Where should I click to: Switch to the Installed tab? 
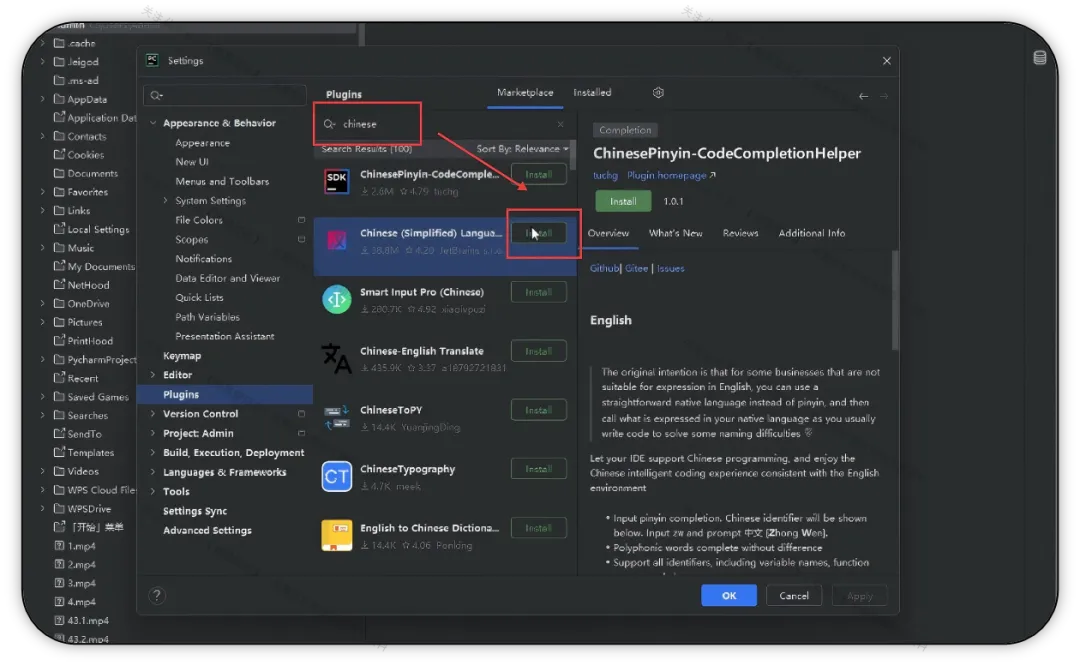592,92
